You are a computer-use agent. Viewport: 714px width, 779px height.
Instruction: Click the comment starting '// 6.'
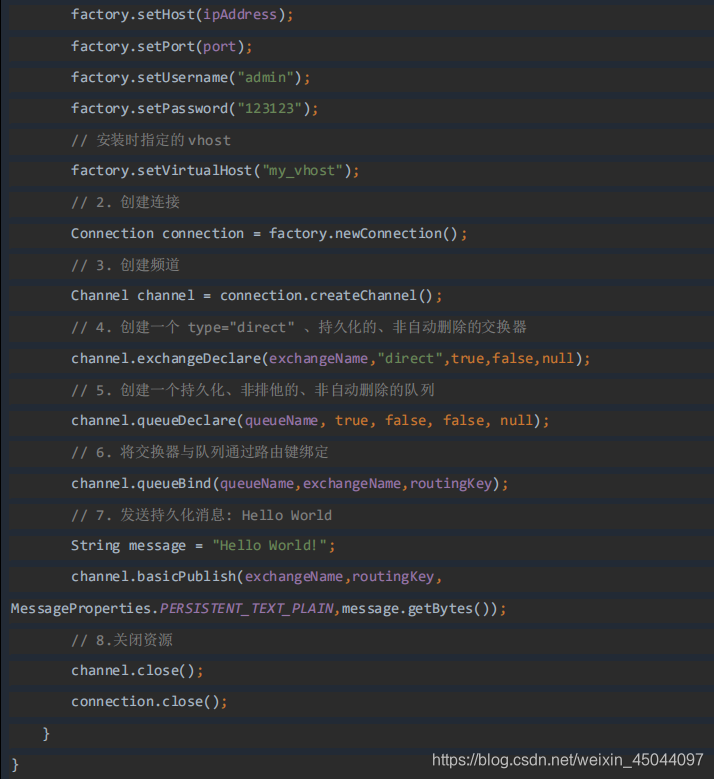(199, 452)
